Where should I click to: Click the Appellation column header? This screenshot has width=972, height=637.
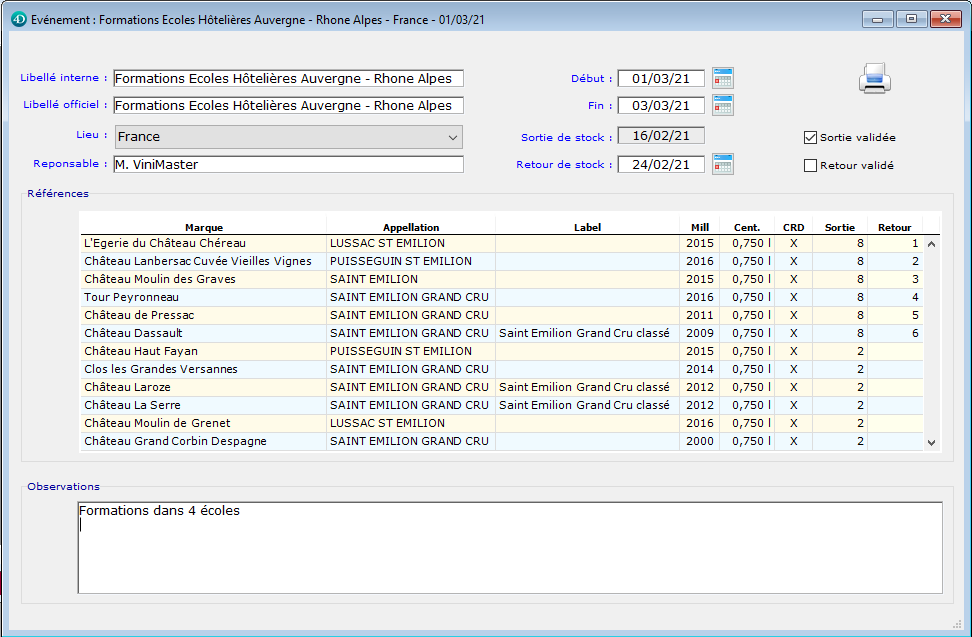410,227
